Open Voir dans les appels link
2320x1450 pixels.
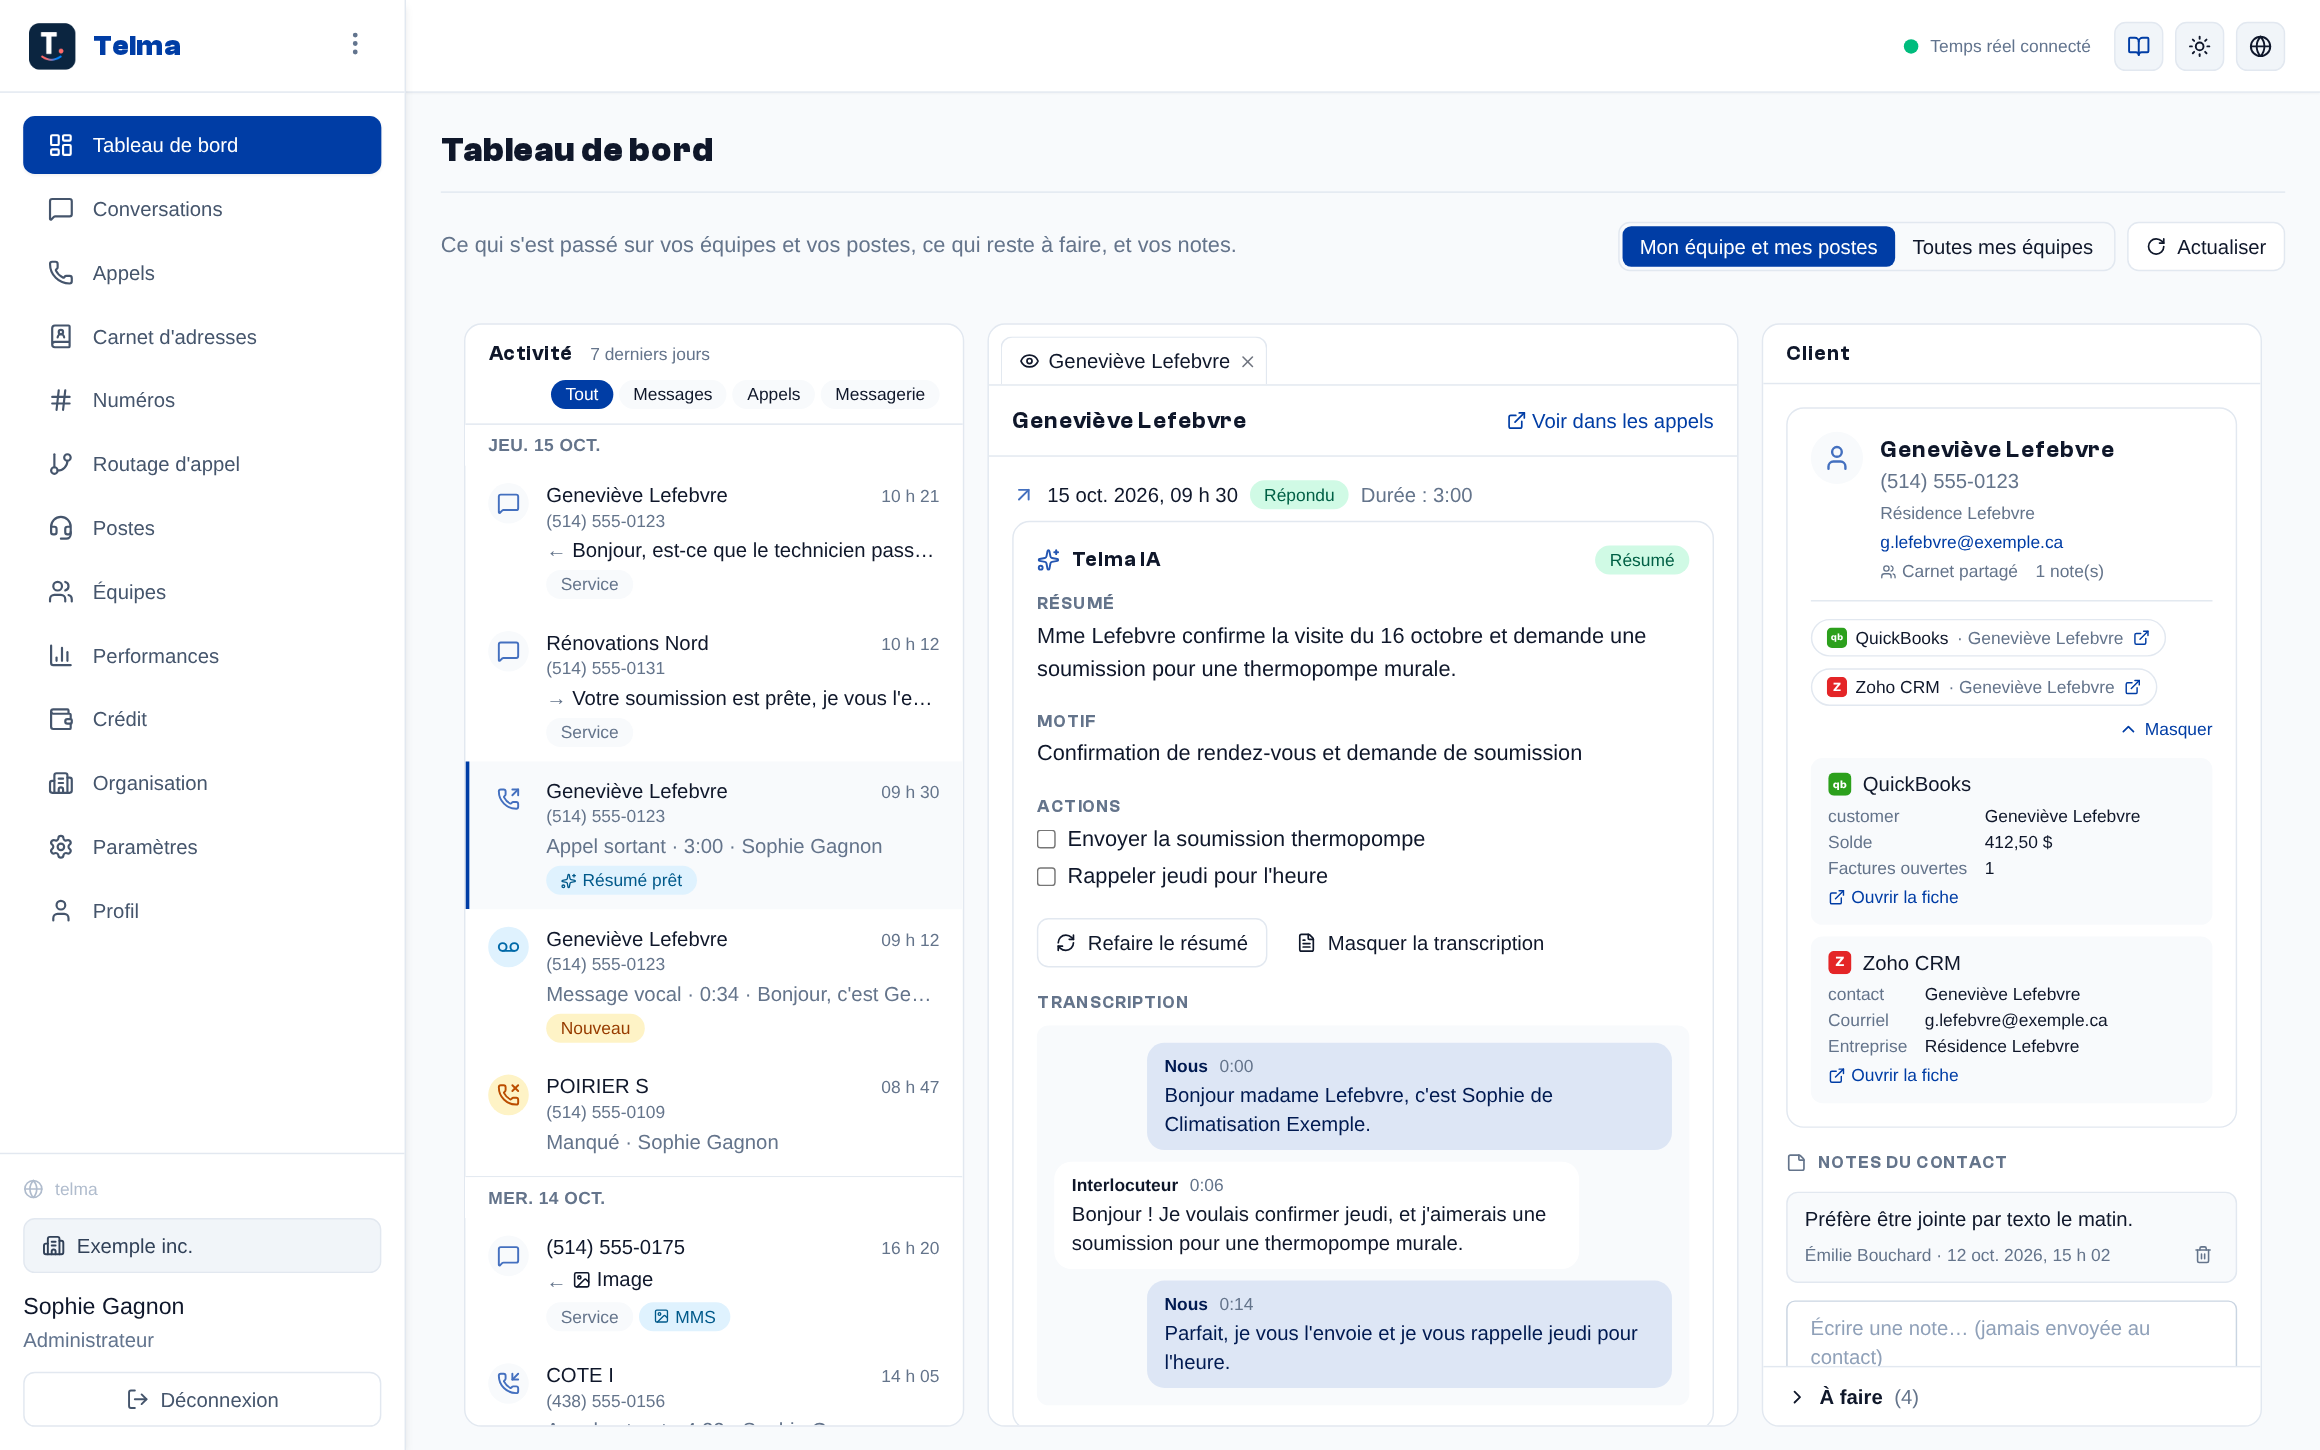pyautogui.click(x=1610, y=421)
